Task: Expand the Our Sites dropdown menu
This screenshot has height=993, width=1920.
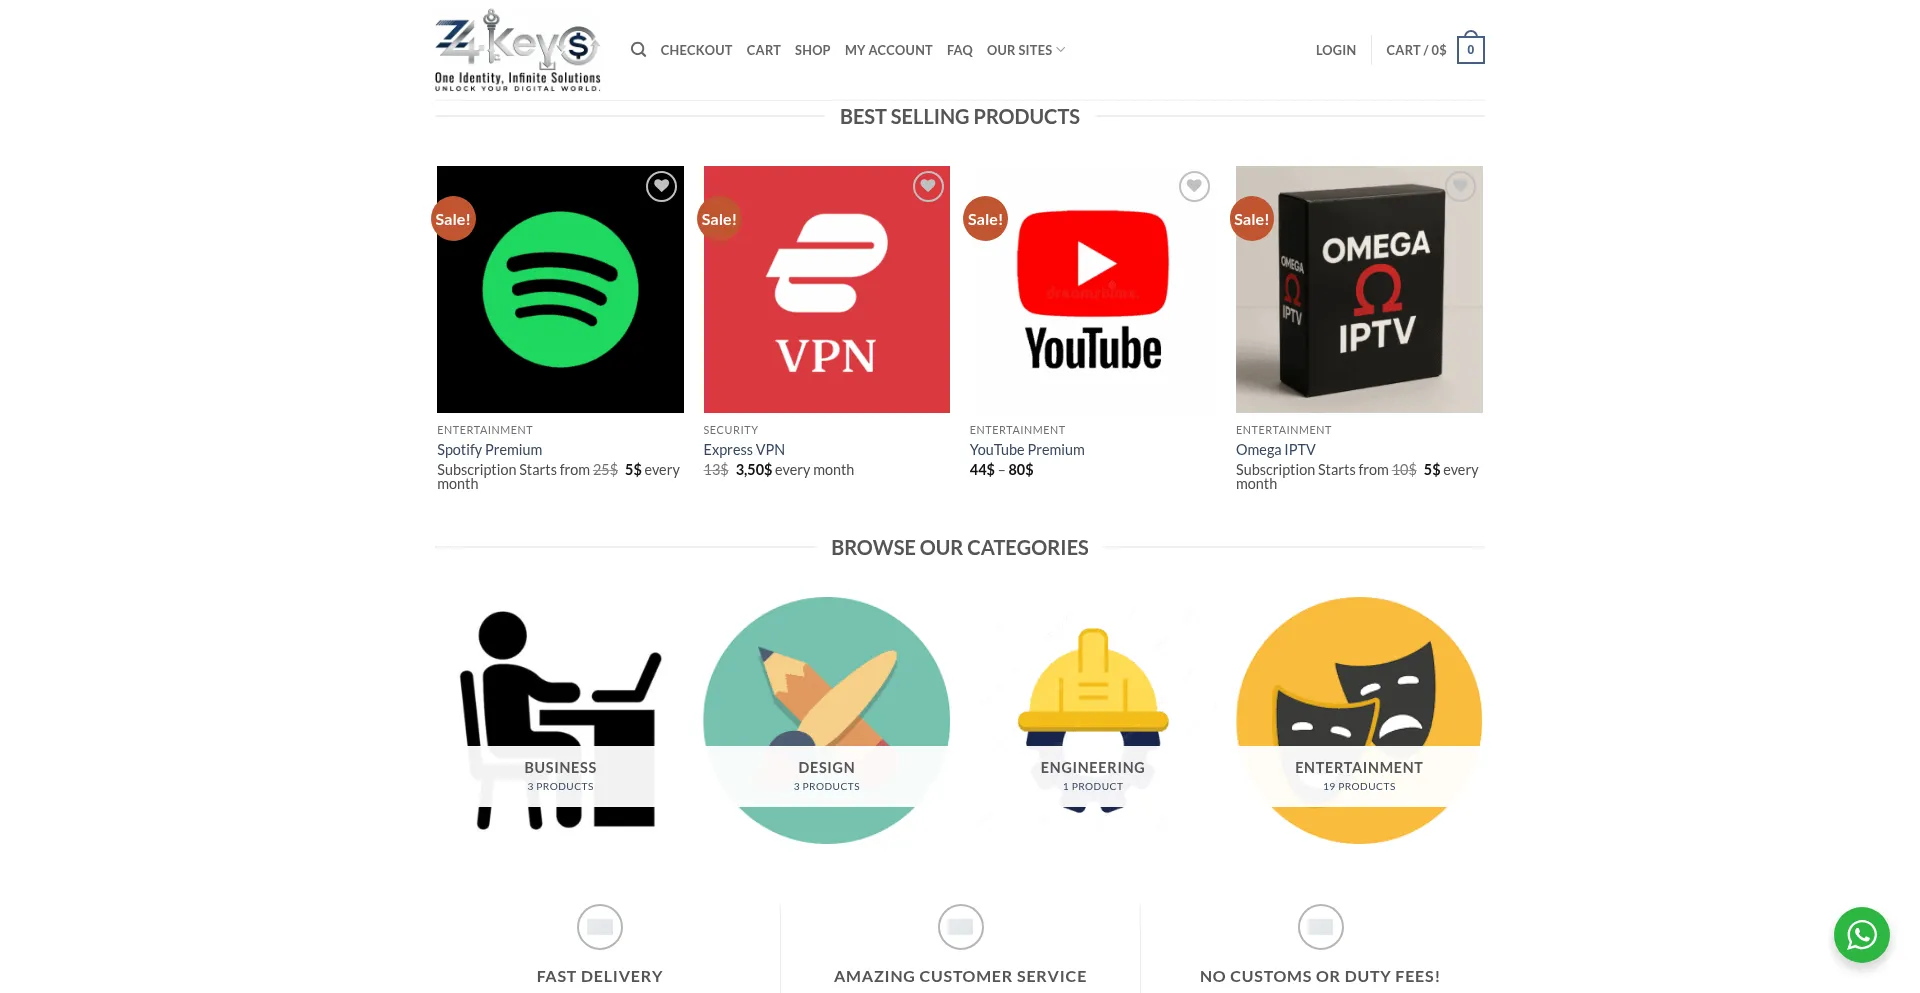Action: (x=1026, y=50)
